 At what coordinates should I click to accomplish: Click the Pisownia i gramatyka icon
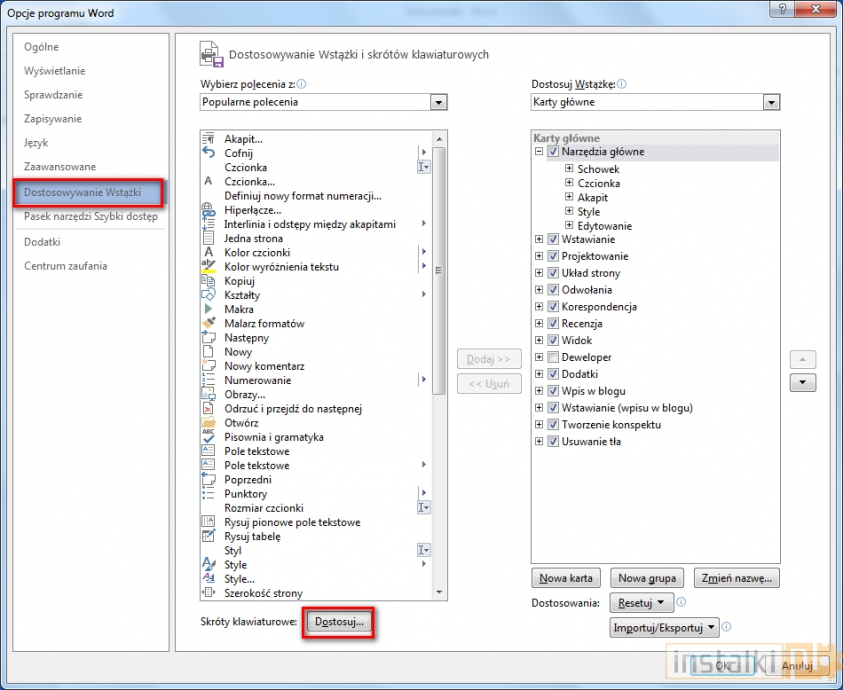(x=209, y=437)
